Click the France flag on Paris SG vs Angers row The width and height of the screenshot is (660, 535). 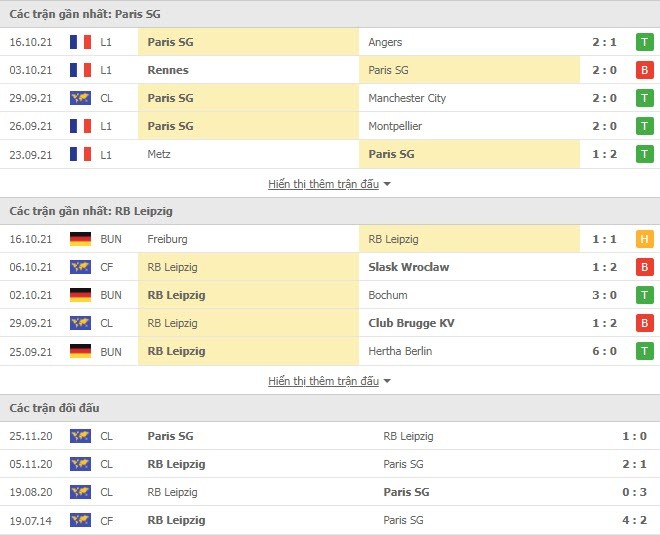pos(80,42)
